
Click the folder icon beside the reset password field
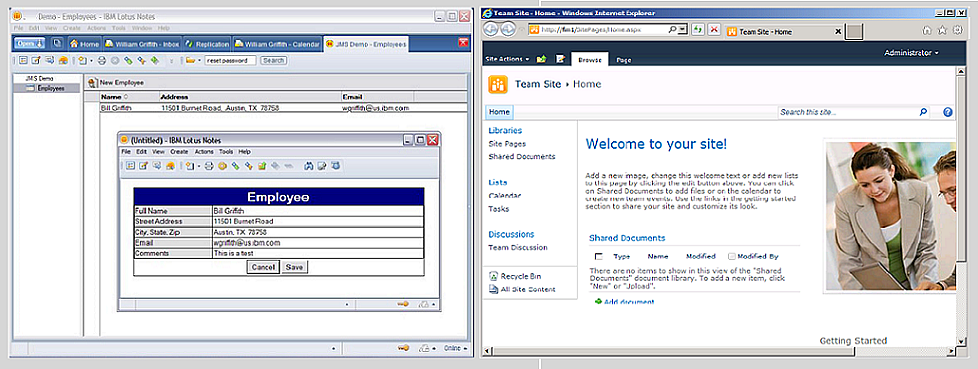tap(190, 60)
